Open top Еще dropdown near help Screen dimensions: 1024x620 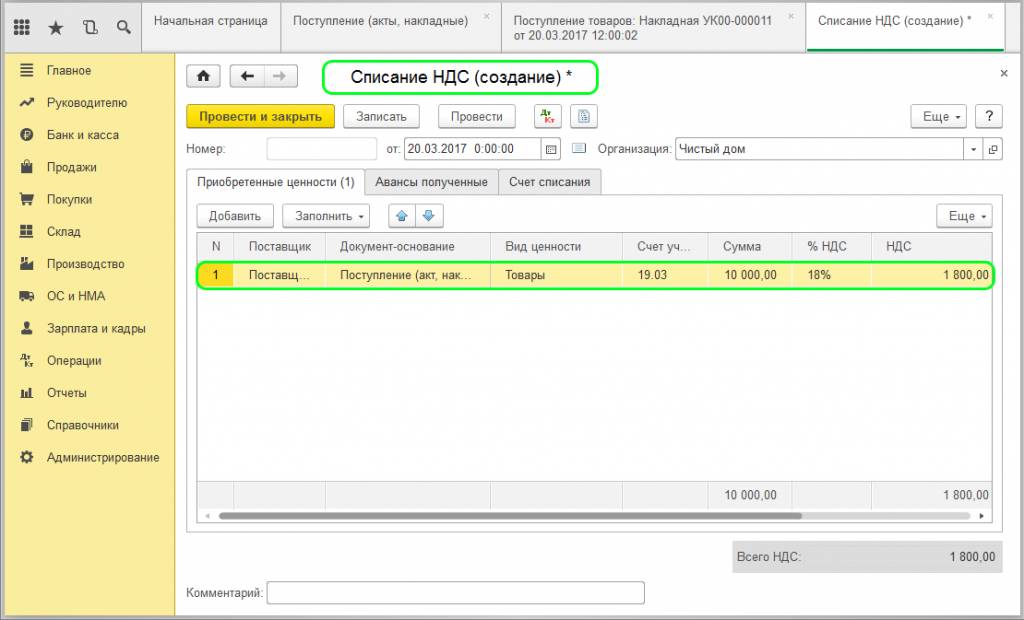click(x=938, y=116)
